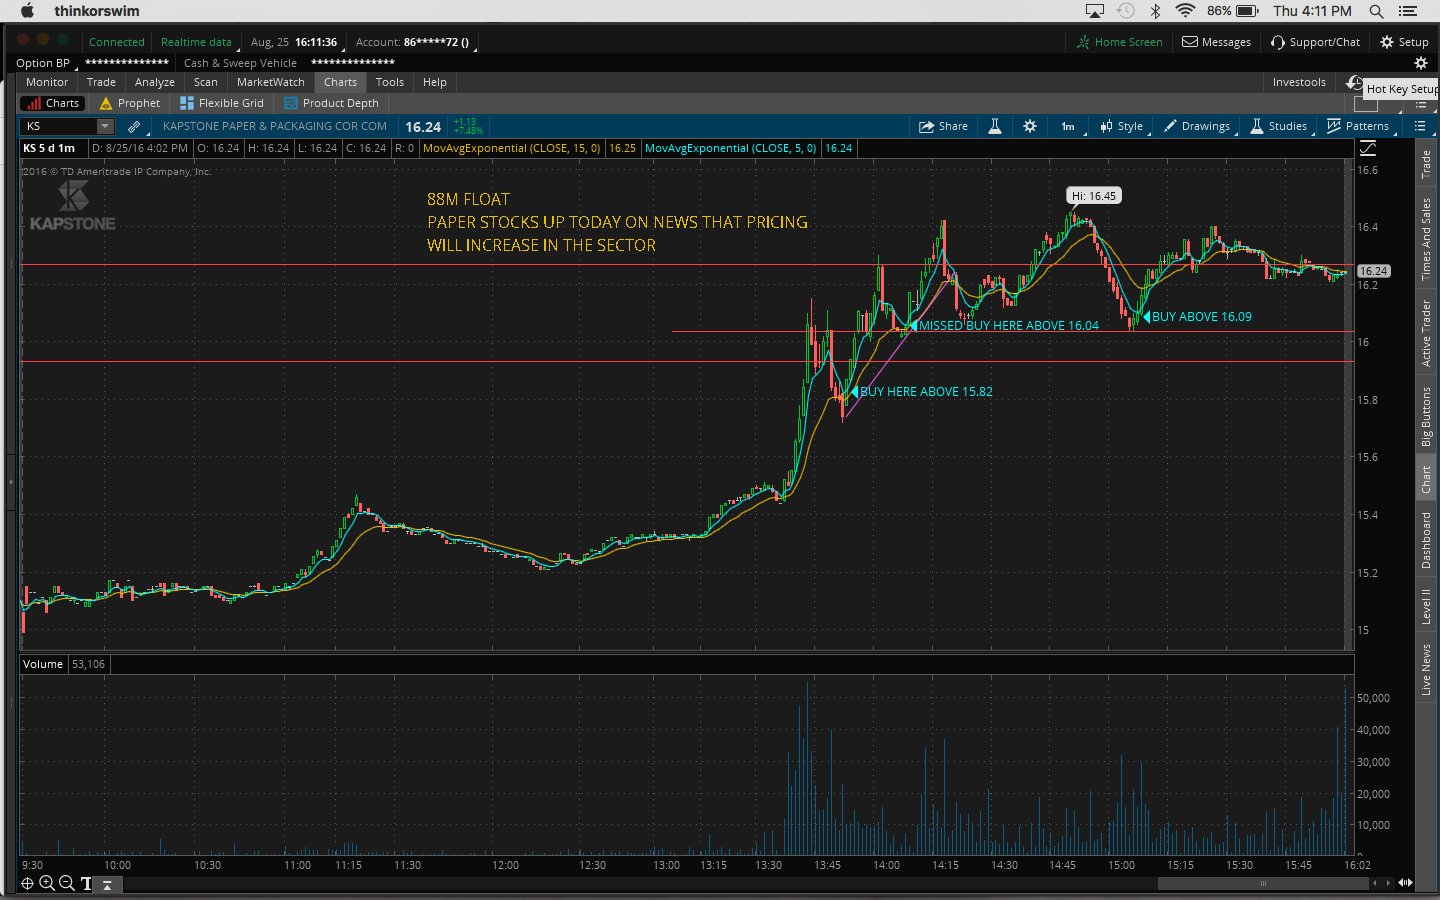Image resolution: width=1440 pixels, height=900 pixels.
Task: Open the Live News side tab
Action: [1427, 670]
